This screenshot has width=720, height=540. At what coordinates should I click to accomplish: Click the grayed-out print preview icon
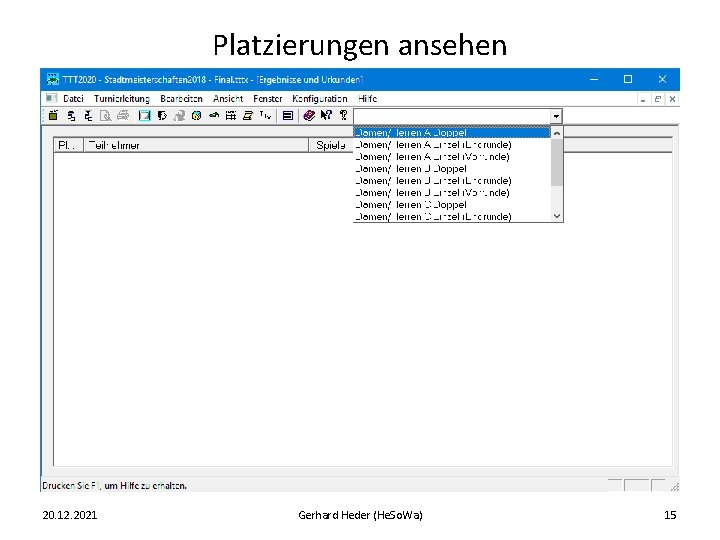click(x=105, y=116)
